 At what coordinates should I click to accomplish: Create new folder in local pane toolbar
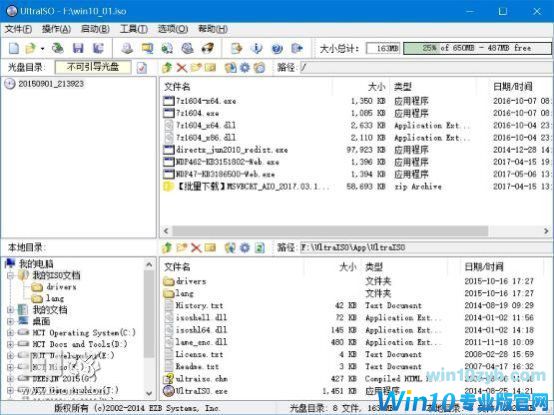[x=182, y=247]
